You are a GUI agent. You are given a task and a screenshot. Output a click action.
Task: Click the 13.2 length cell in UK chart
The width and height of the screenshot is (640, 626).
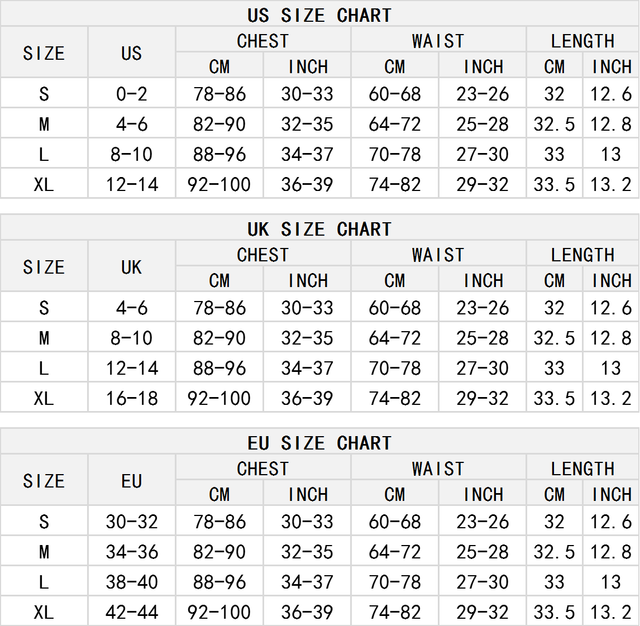pyautogui.click(x=611, y=398)
